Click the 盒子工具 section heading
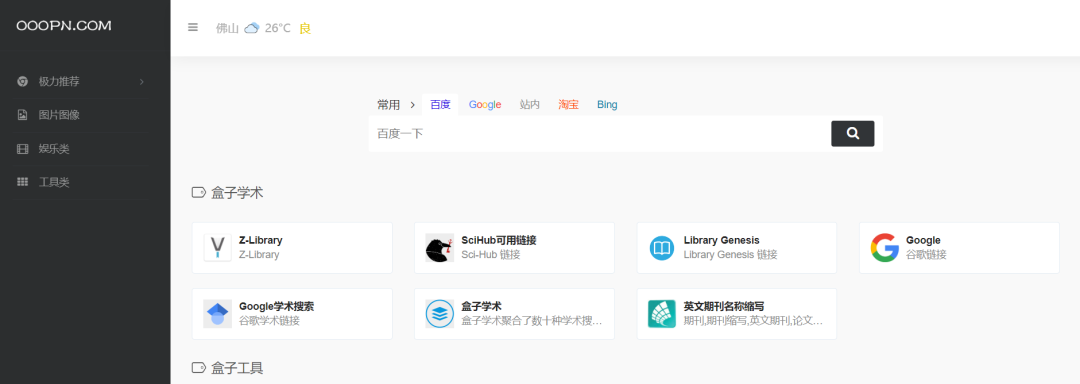 pos(237,367)
